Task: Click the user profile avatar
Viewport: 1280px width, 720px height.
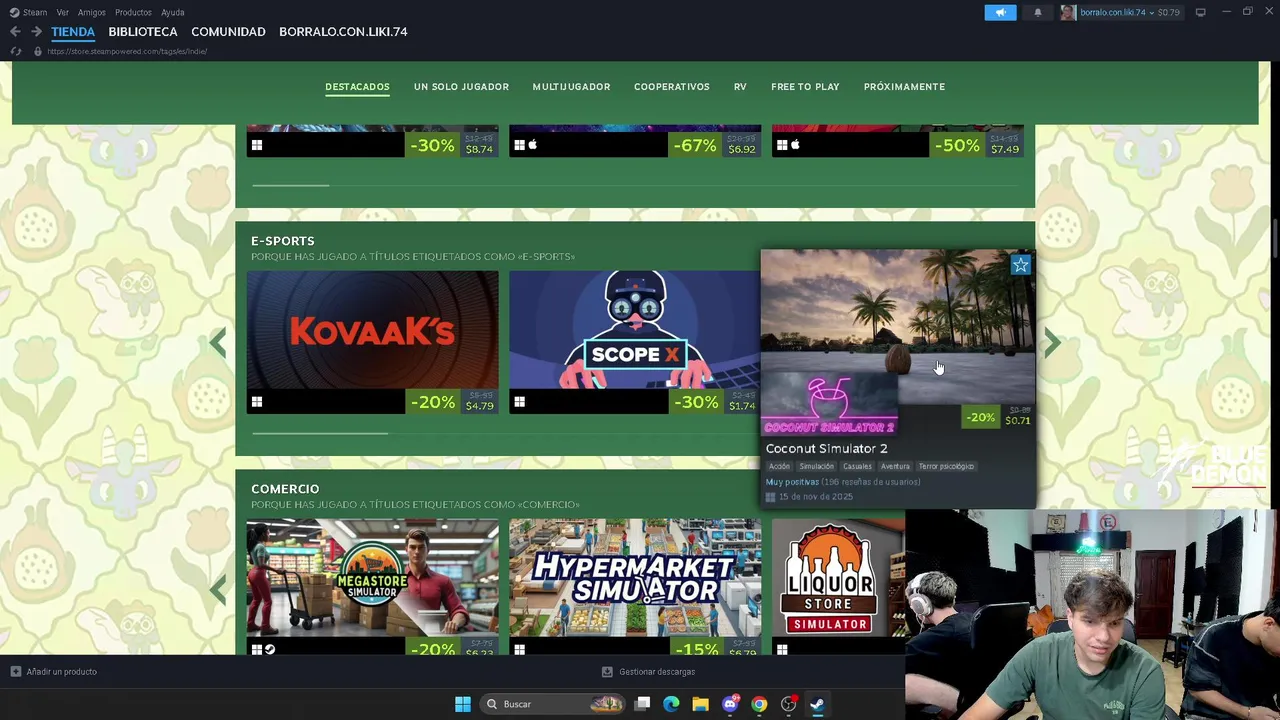Action: pyautogui.click(x=1068, y=12)
